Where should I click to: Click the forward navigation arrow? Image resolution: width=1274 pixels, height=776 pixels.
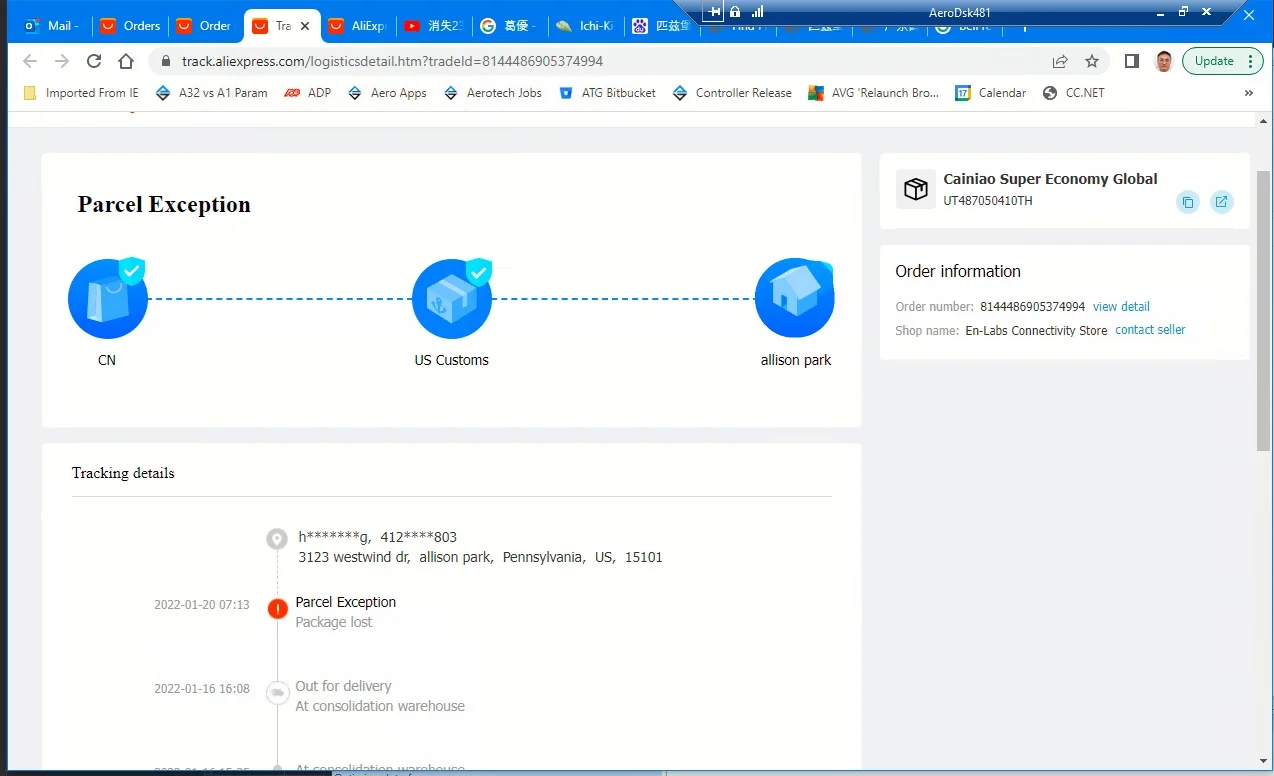tap(62, 61)
